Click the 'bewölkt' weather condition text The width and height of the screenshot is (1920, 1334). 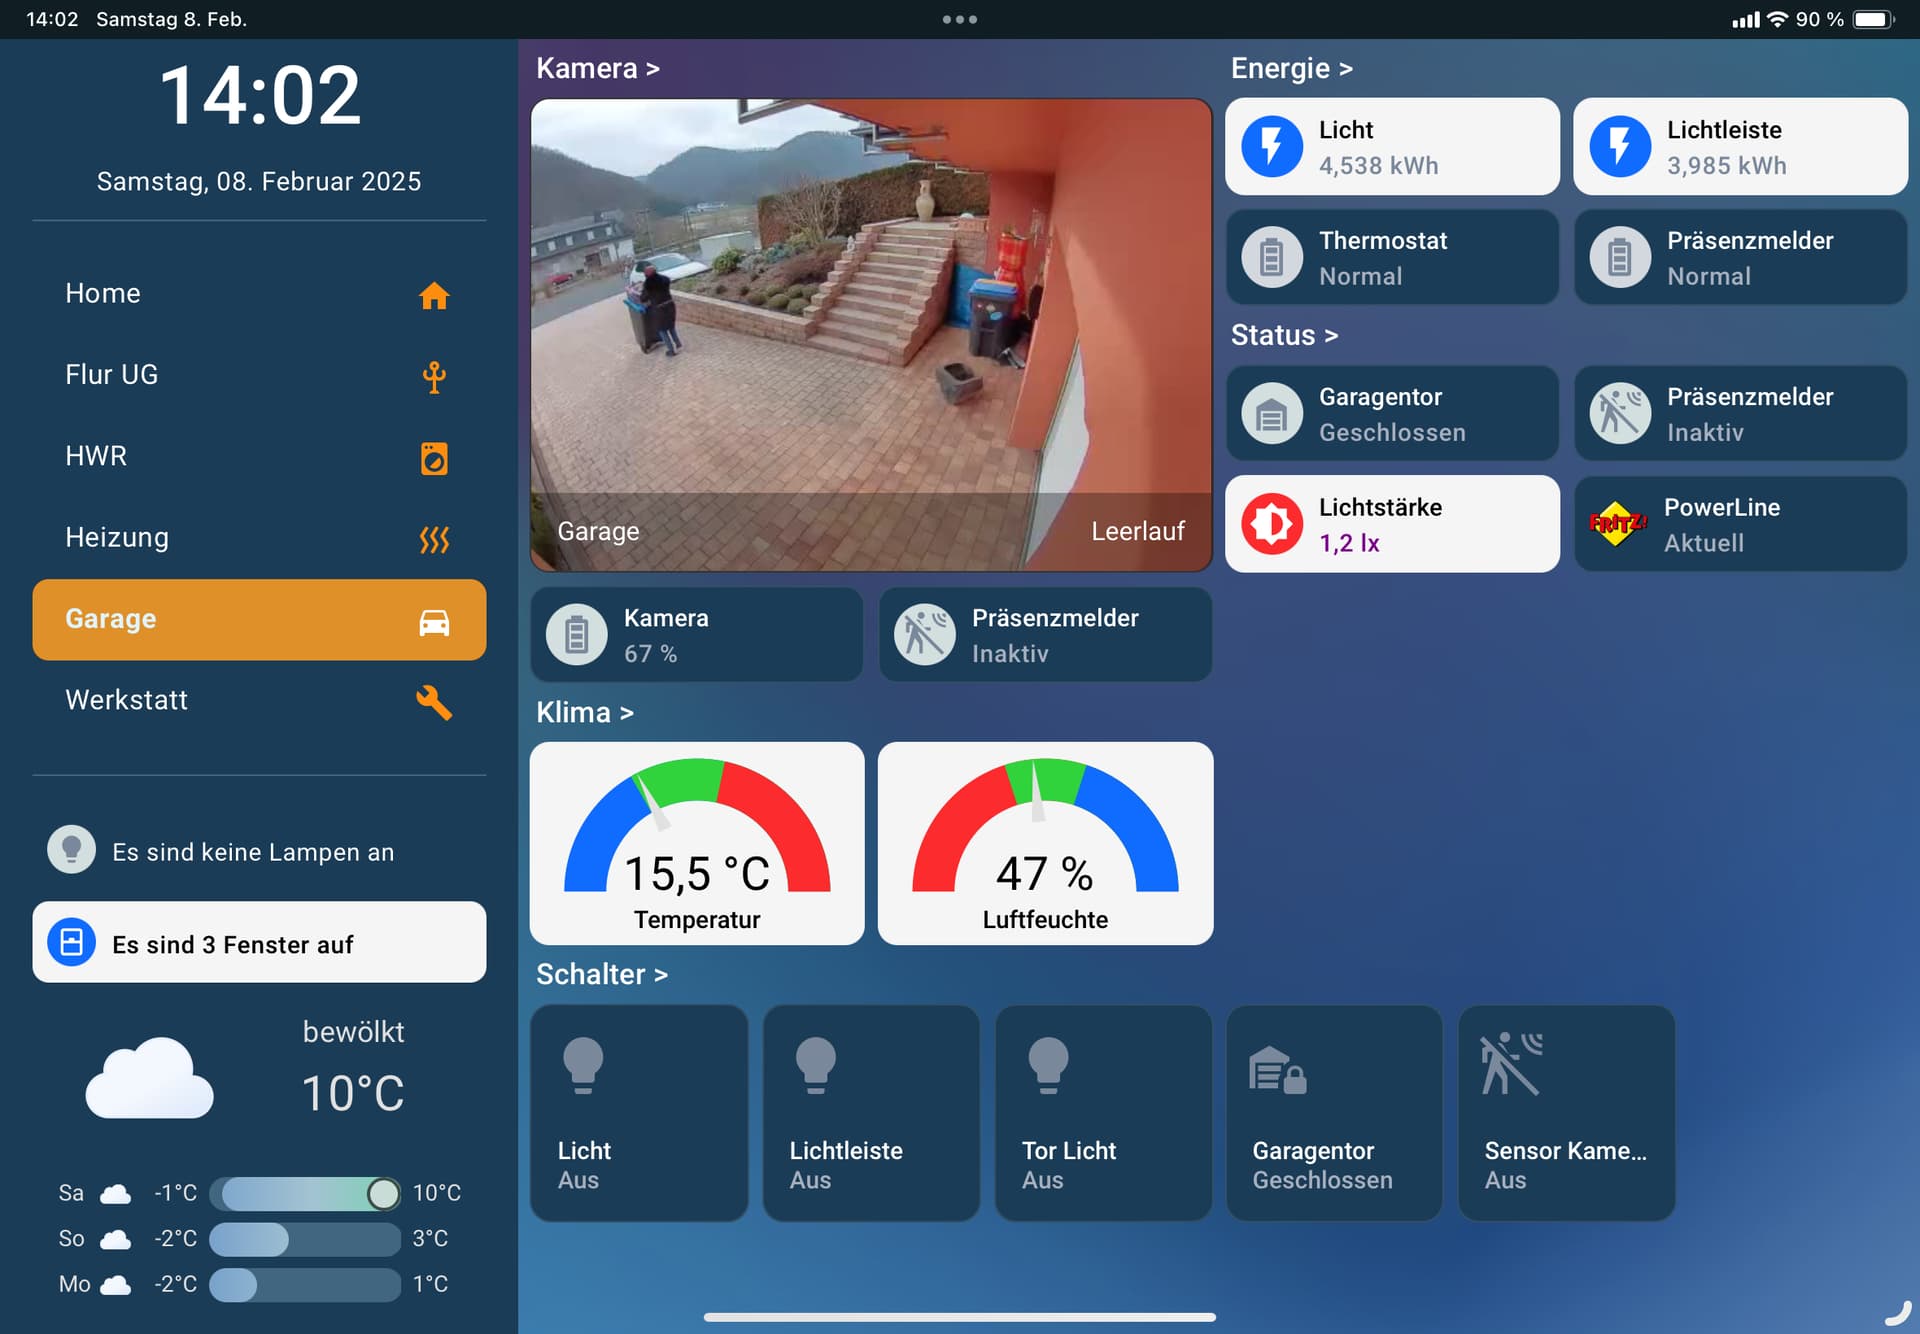pyautogui.click(x=353, y=1032)
